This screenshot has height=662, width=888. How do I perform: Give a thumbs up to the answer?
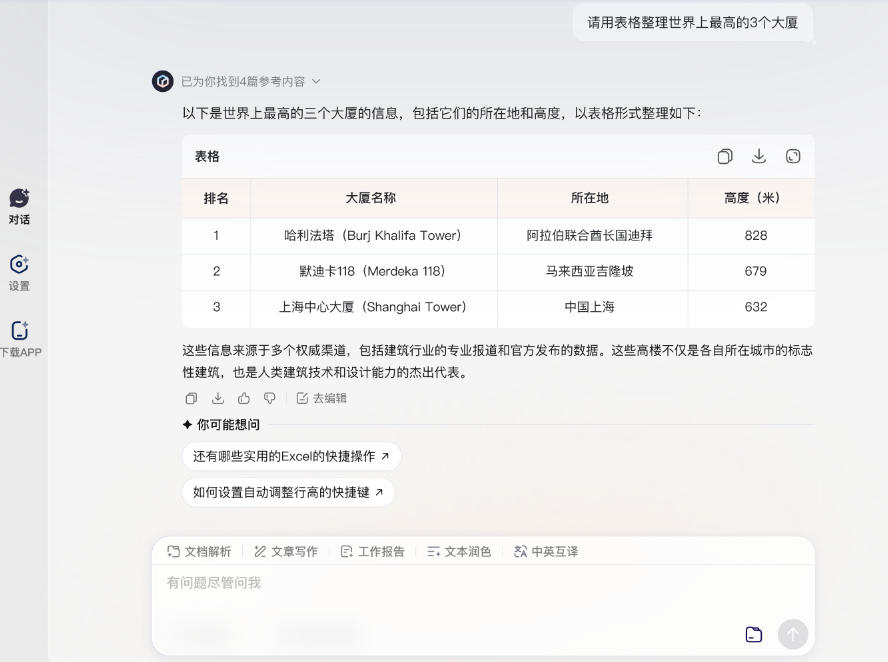244,398
